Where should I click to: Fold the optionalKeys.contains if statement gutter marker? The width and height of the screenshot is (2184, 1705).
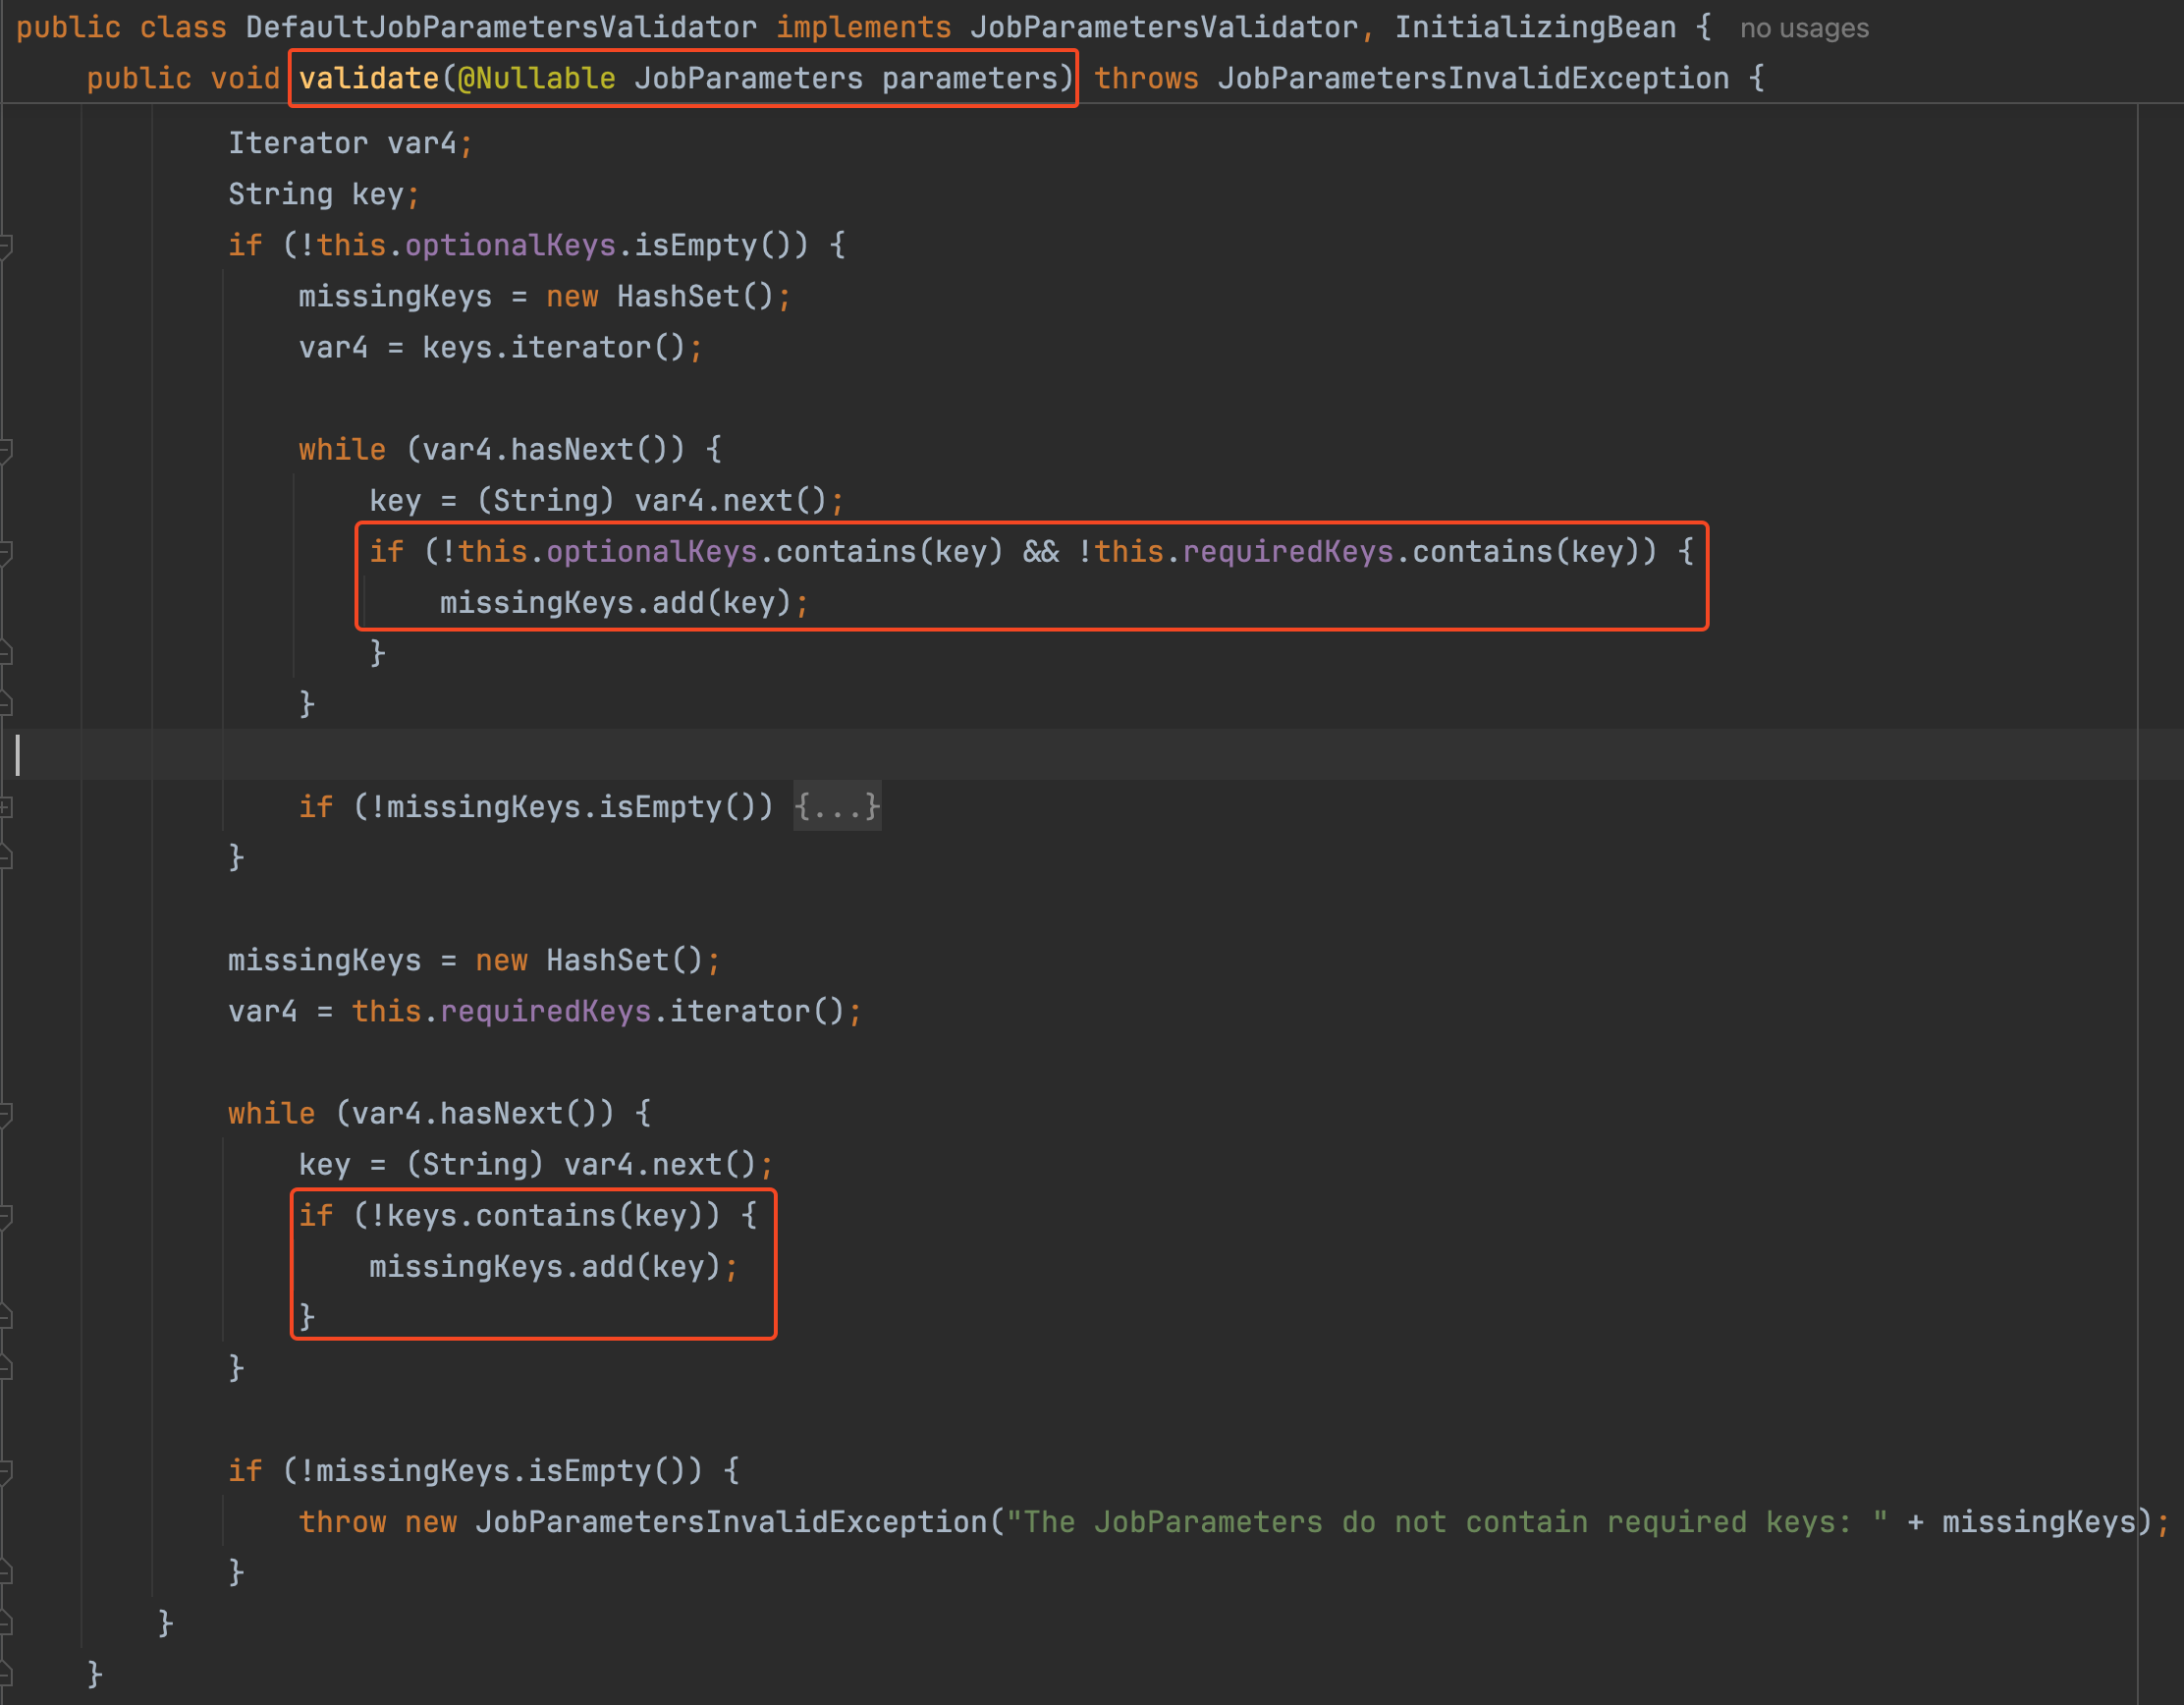coord(6,552)
